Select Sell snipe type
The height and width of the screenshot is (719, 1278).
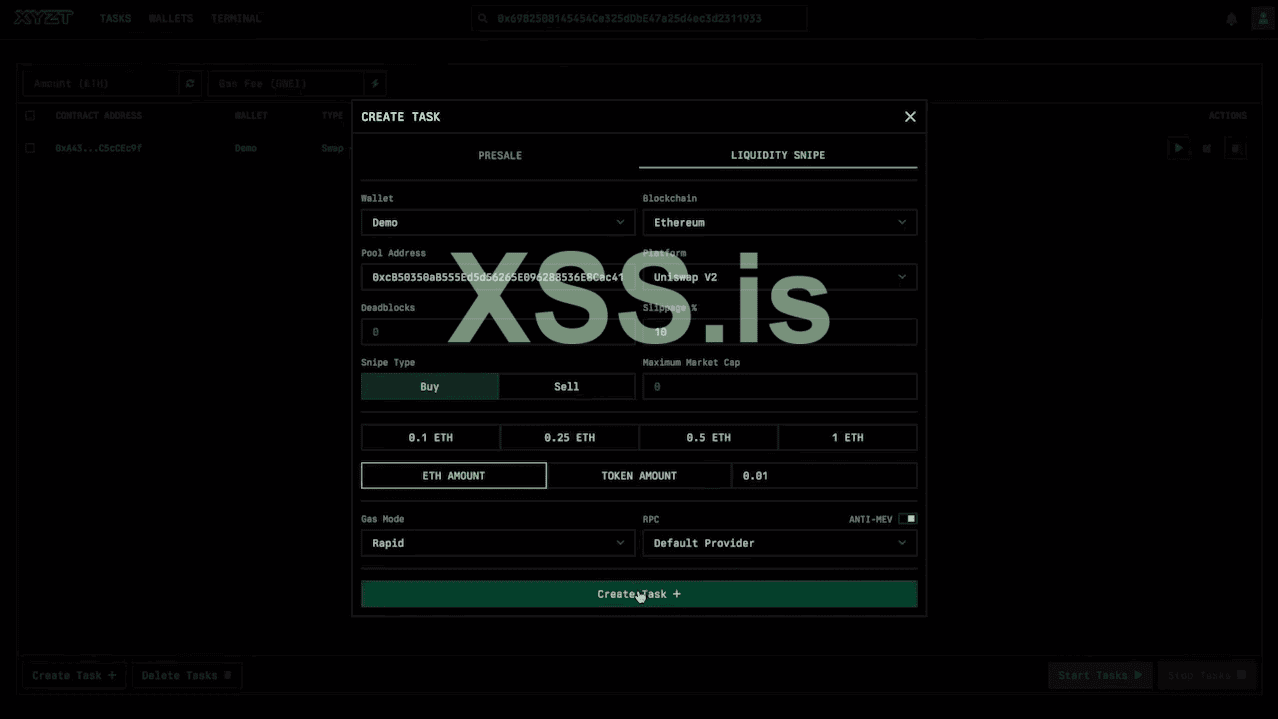[567, 387]
